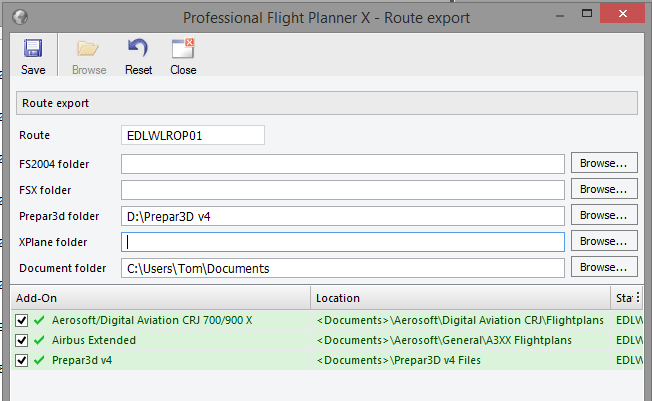
Task: Open column options dots in table header
Action: 638,297
